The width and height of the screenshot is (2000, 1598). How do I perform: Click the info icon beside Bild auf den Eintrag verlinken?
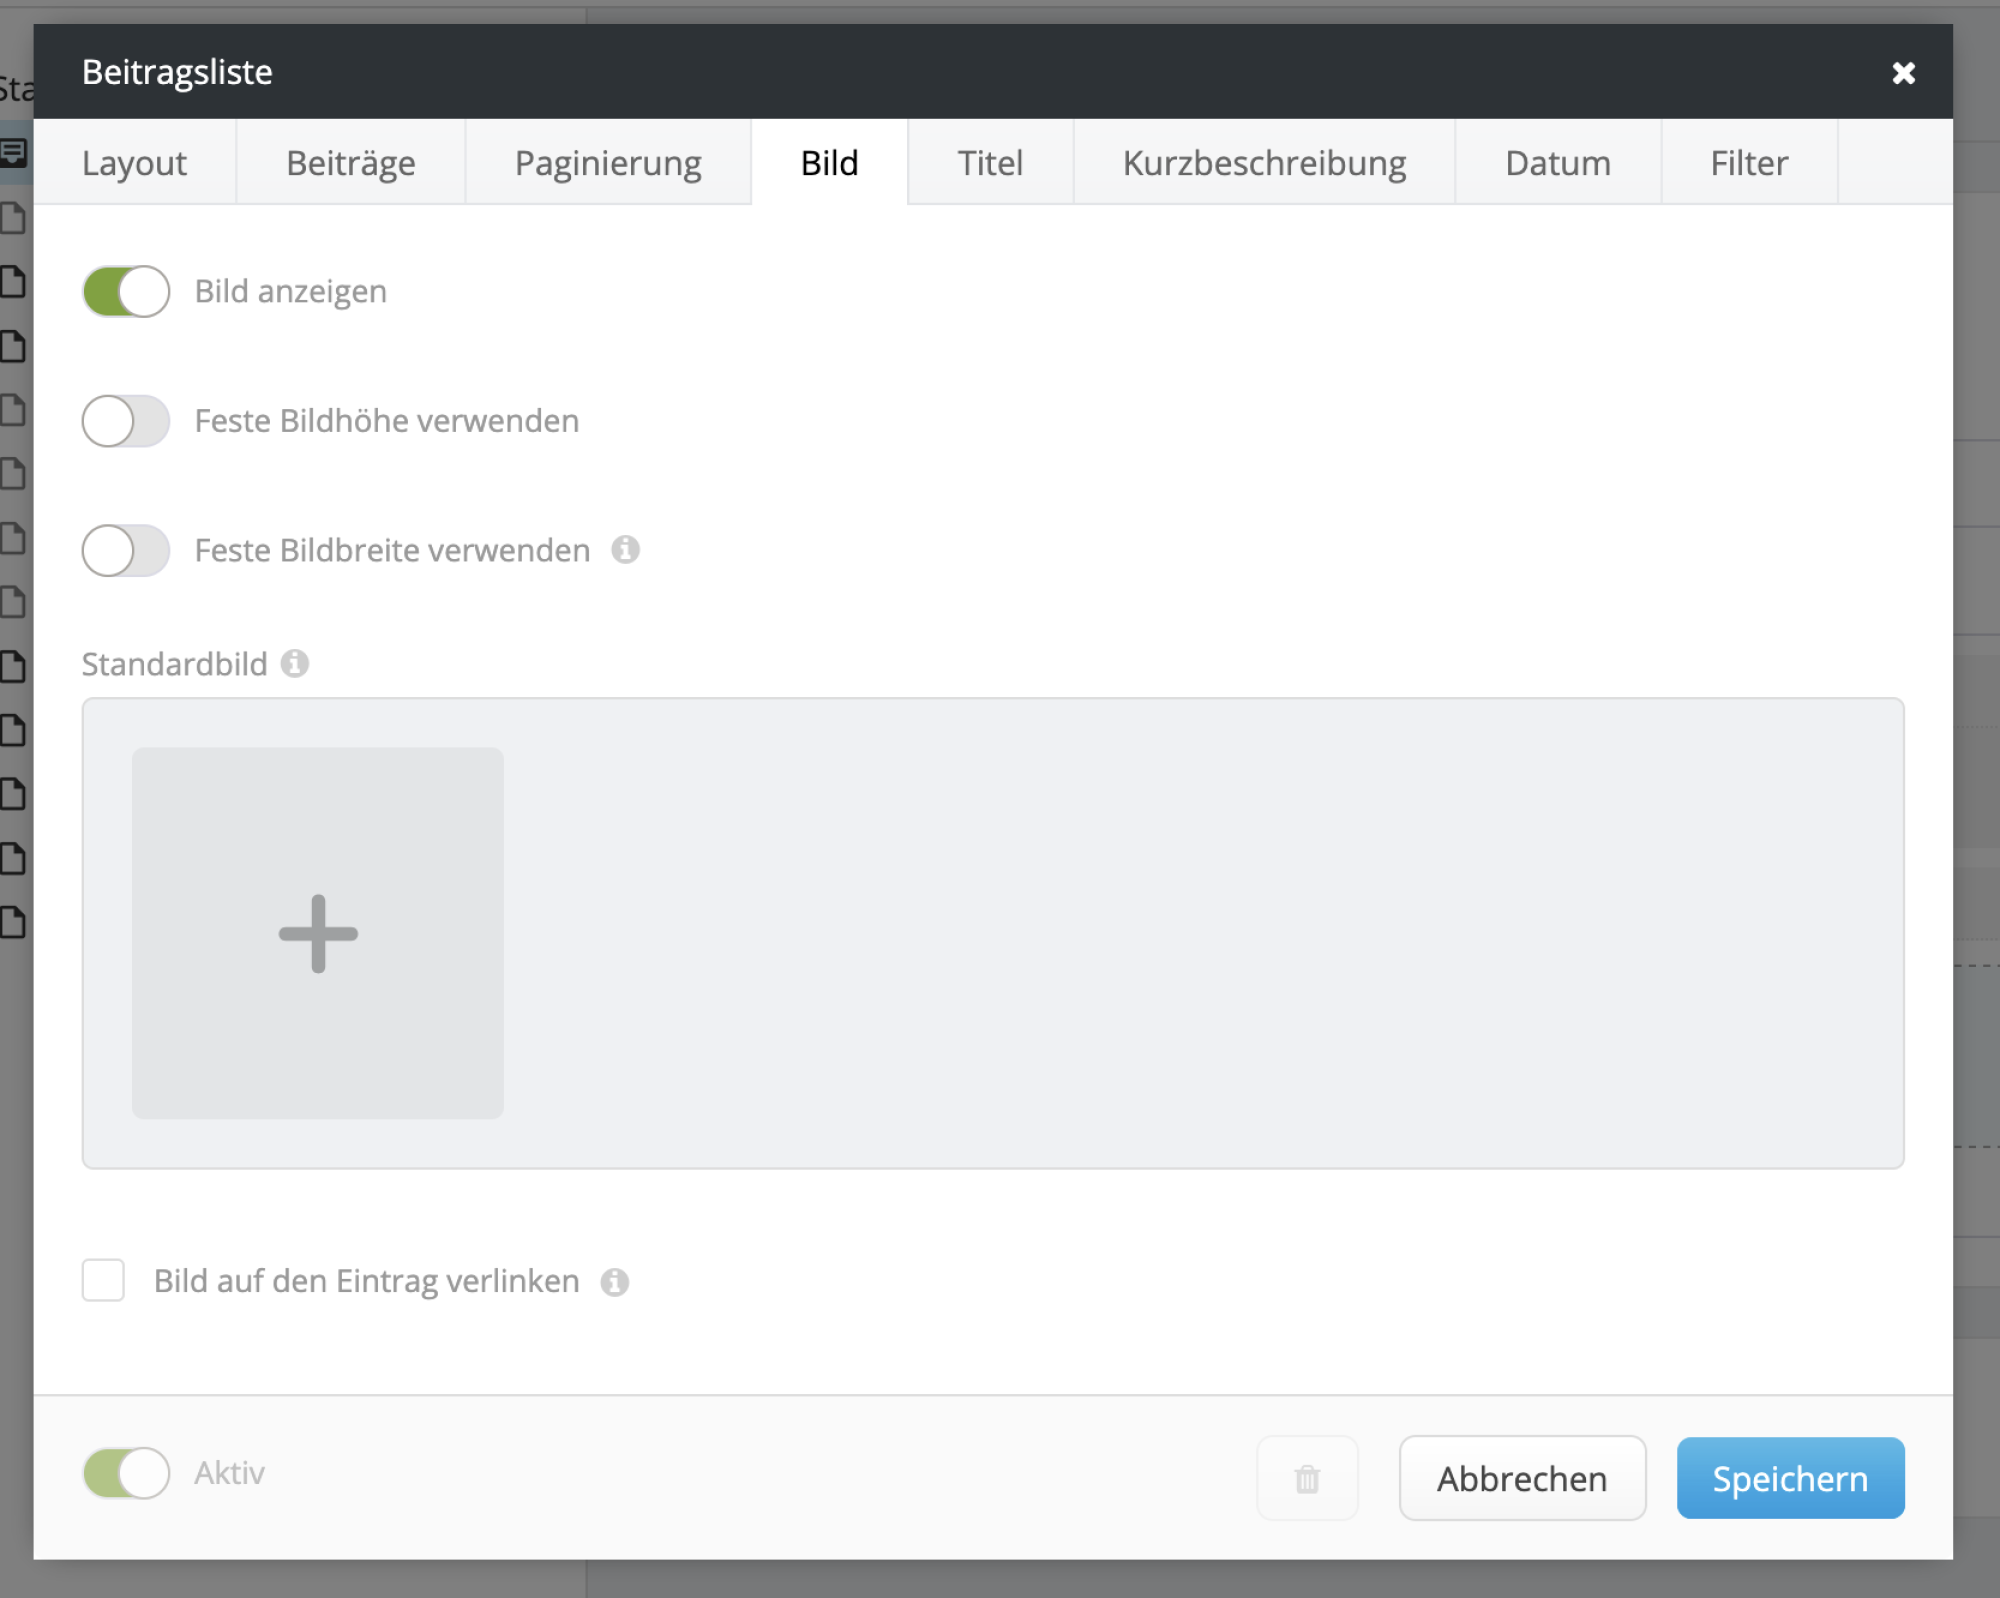615,1281
